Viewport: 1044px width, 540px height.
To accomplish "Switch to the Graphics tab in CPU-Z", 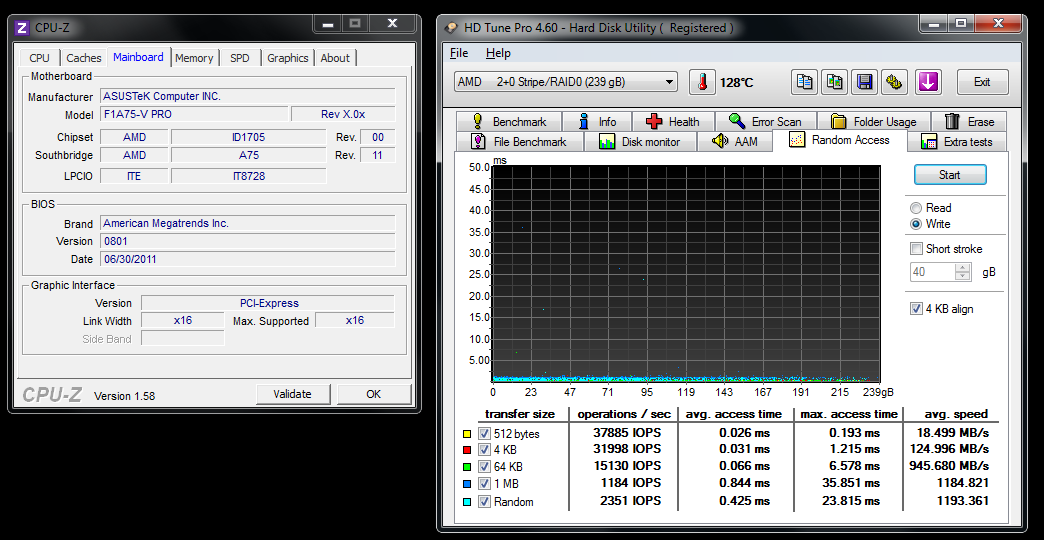I will [x=288, y=58].
